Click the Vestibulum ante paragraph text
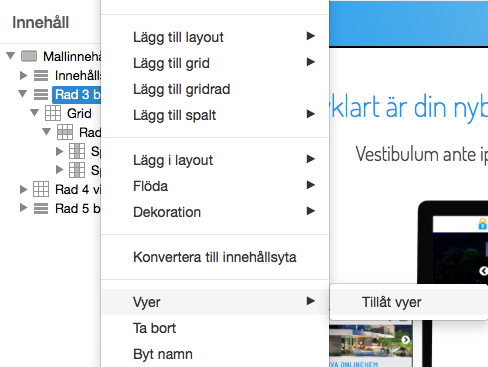The image size is (488, 367). [x=422, y=155]
